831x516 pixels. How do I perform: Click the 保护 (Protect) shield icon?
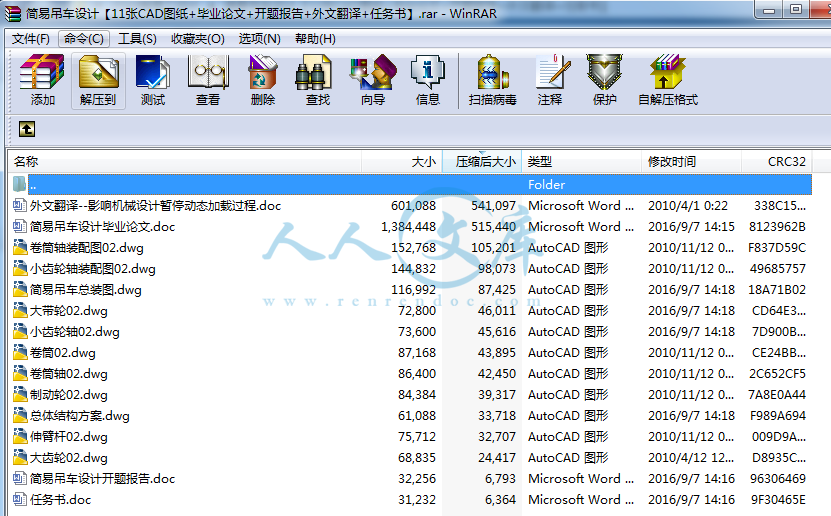(x=604, y=73)
